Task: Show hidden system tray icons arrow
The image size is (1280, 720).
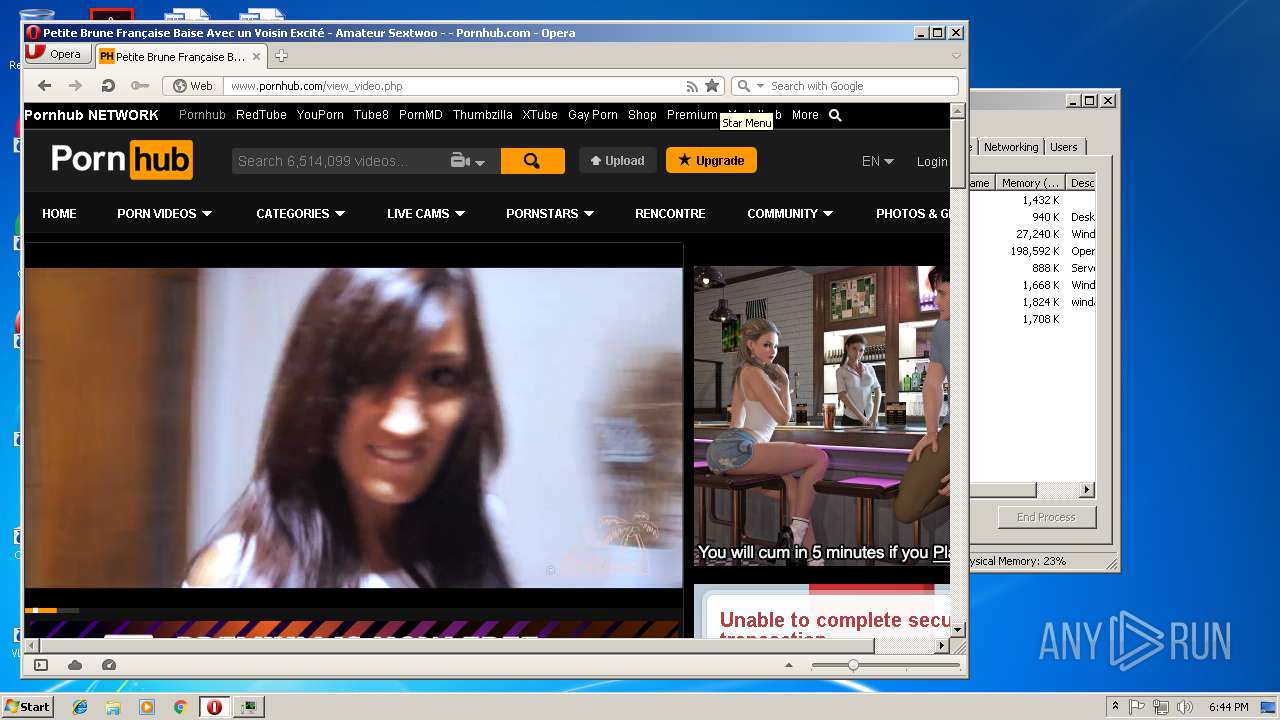Action: point(1115,707)
